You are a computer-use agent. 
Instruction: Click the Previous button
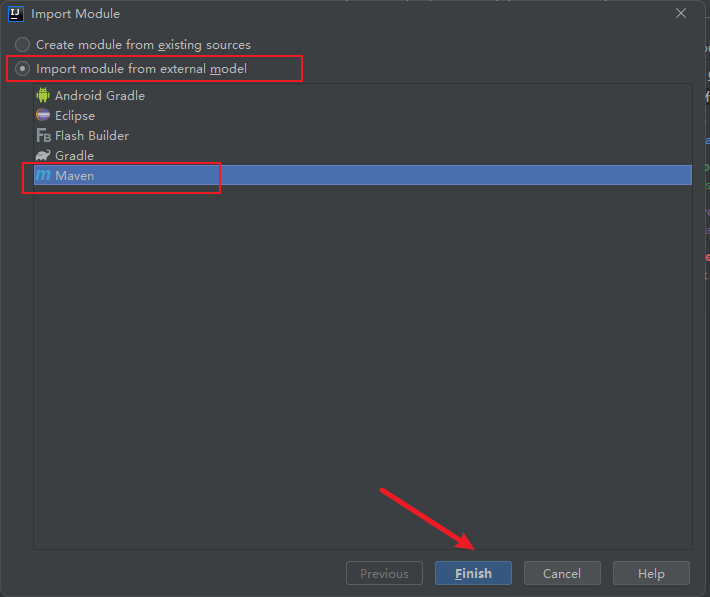coord(384,573)
